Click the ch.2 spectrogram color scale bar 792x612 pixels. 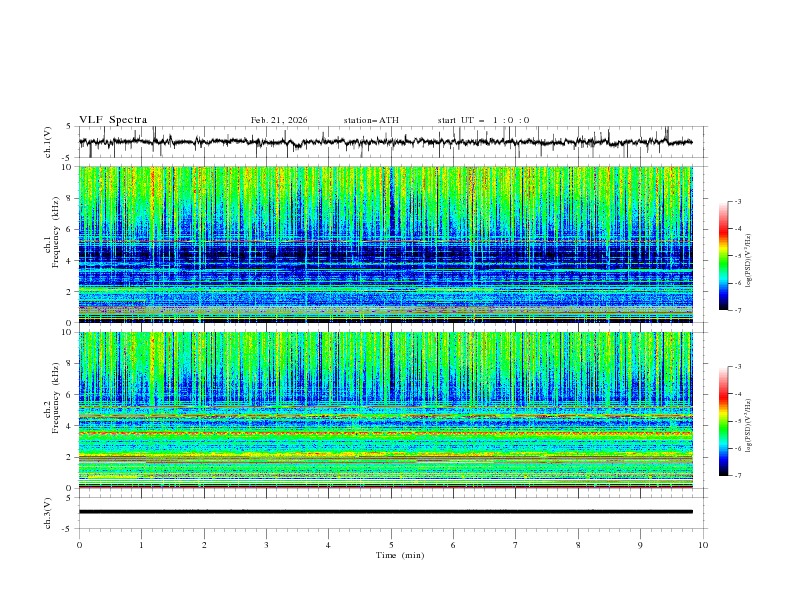pyautogui.click(x=723, y=421)
